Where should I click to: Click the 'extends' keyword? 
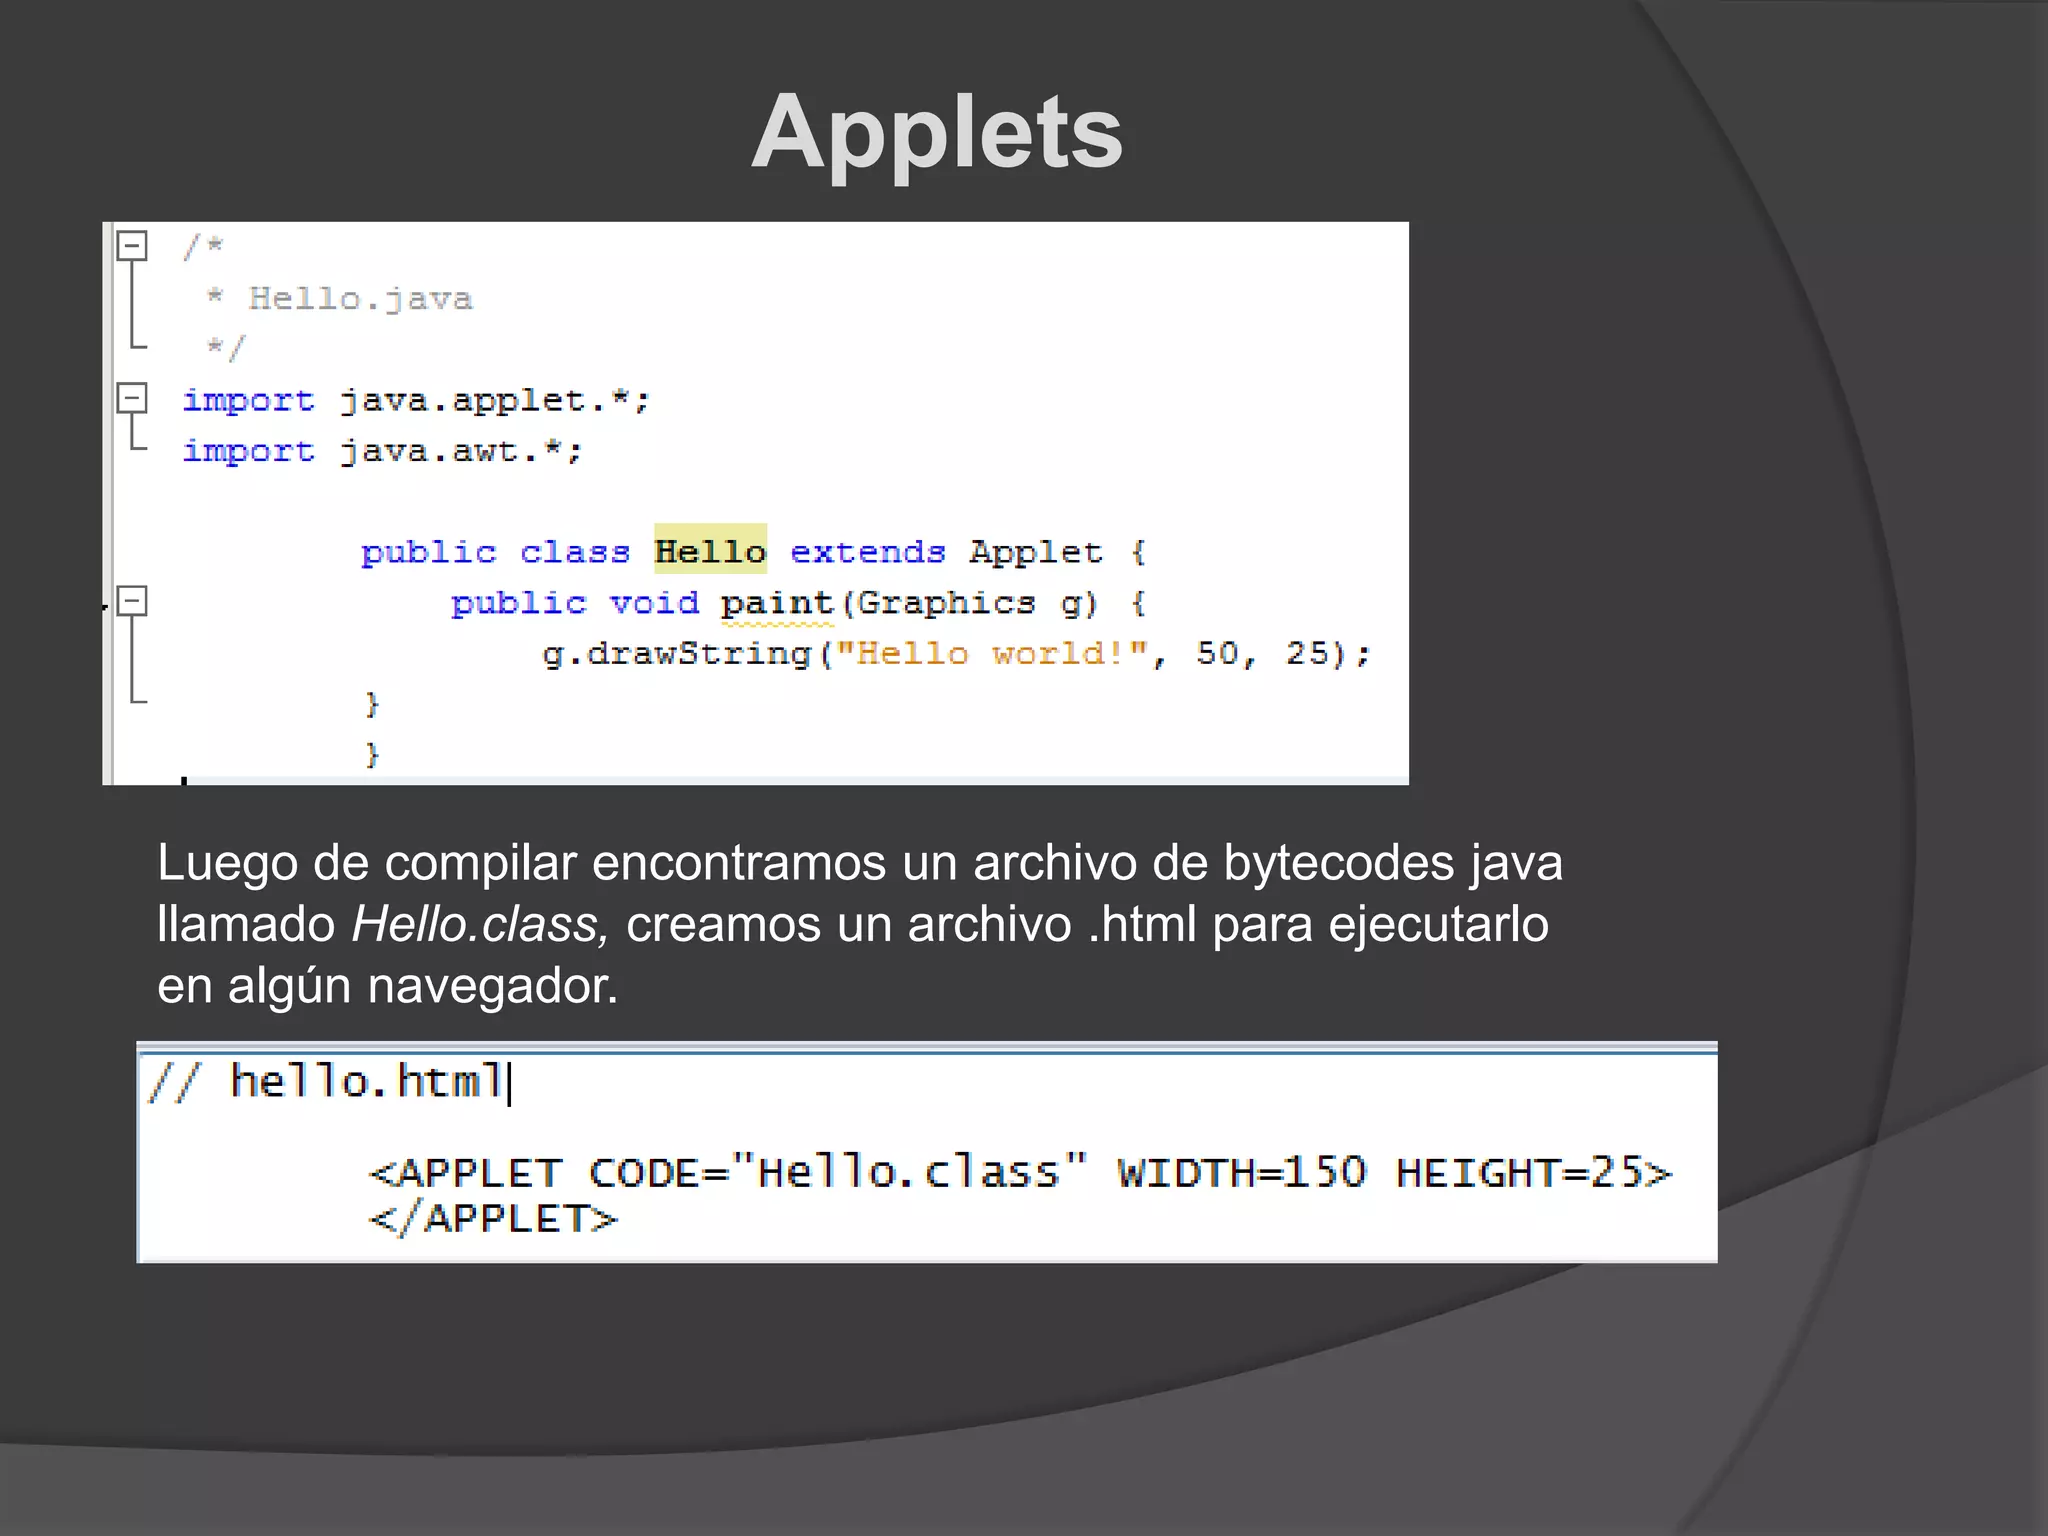click(867, 551)
